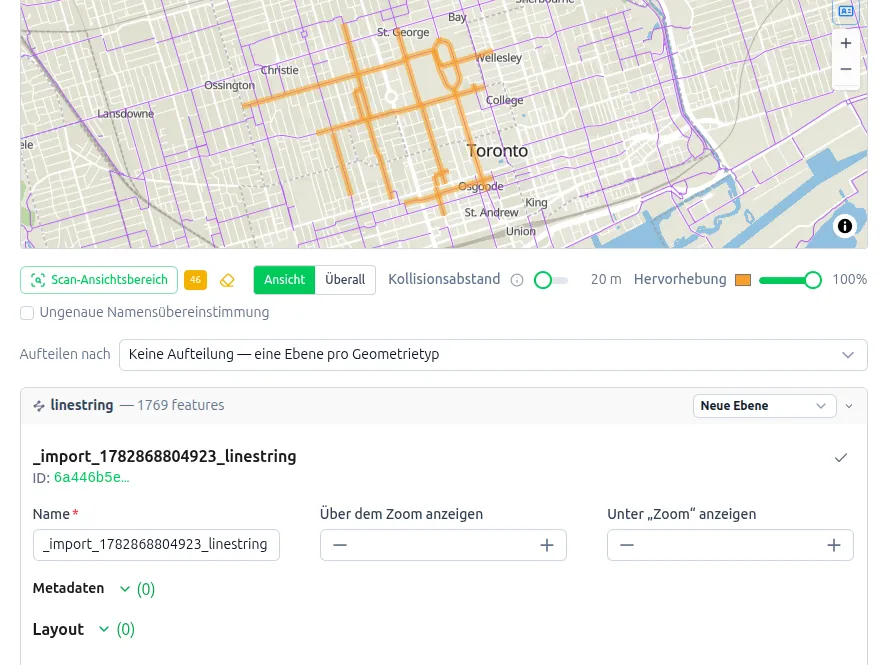Click the checkmark confirm icon for import layer
The height and width of the screenshot is (665, 887).
(x=841, y=457)
